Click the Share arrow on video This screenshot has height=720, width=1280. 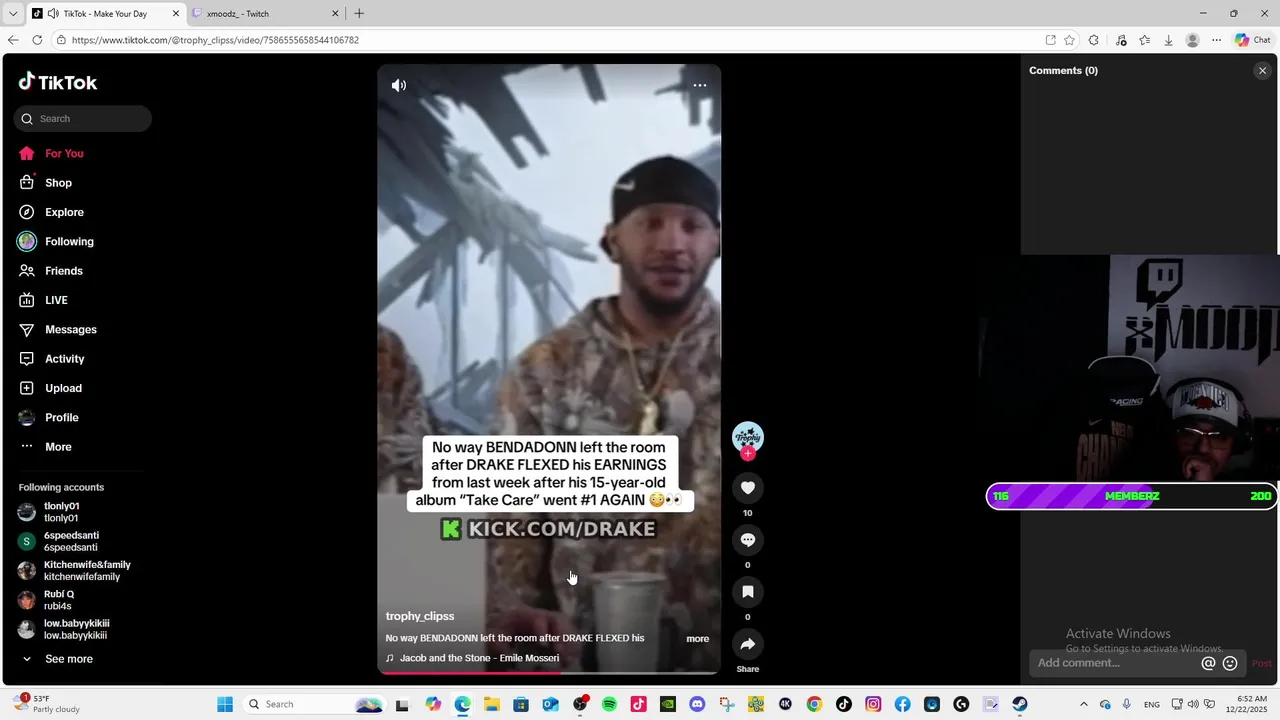click(747, 644)
